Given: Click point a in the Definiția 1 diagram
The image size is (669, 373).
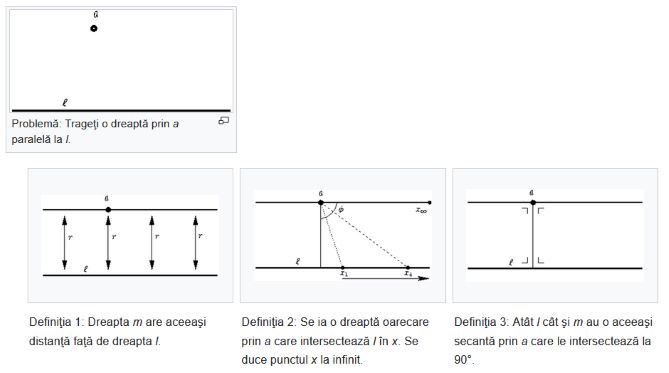Looking at the screenshot, I should (x=108, y=210).
